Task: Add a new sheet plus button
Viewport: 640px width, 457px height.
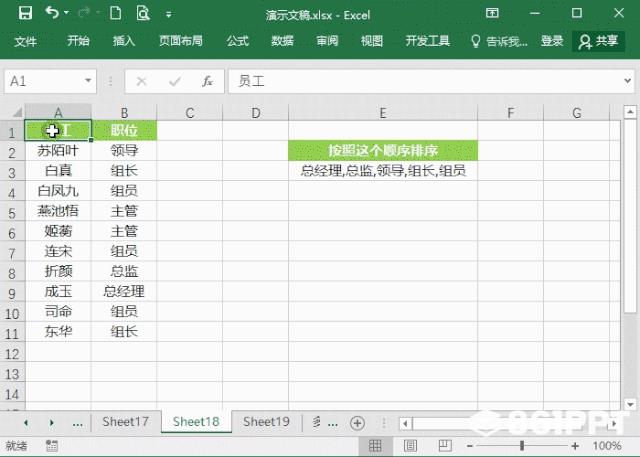Action: coord(357,423)
